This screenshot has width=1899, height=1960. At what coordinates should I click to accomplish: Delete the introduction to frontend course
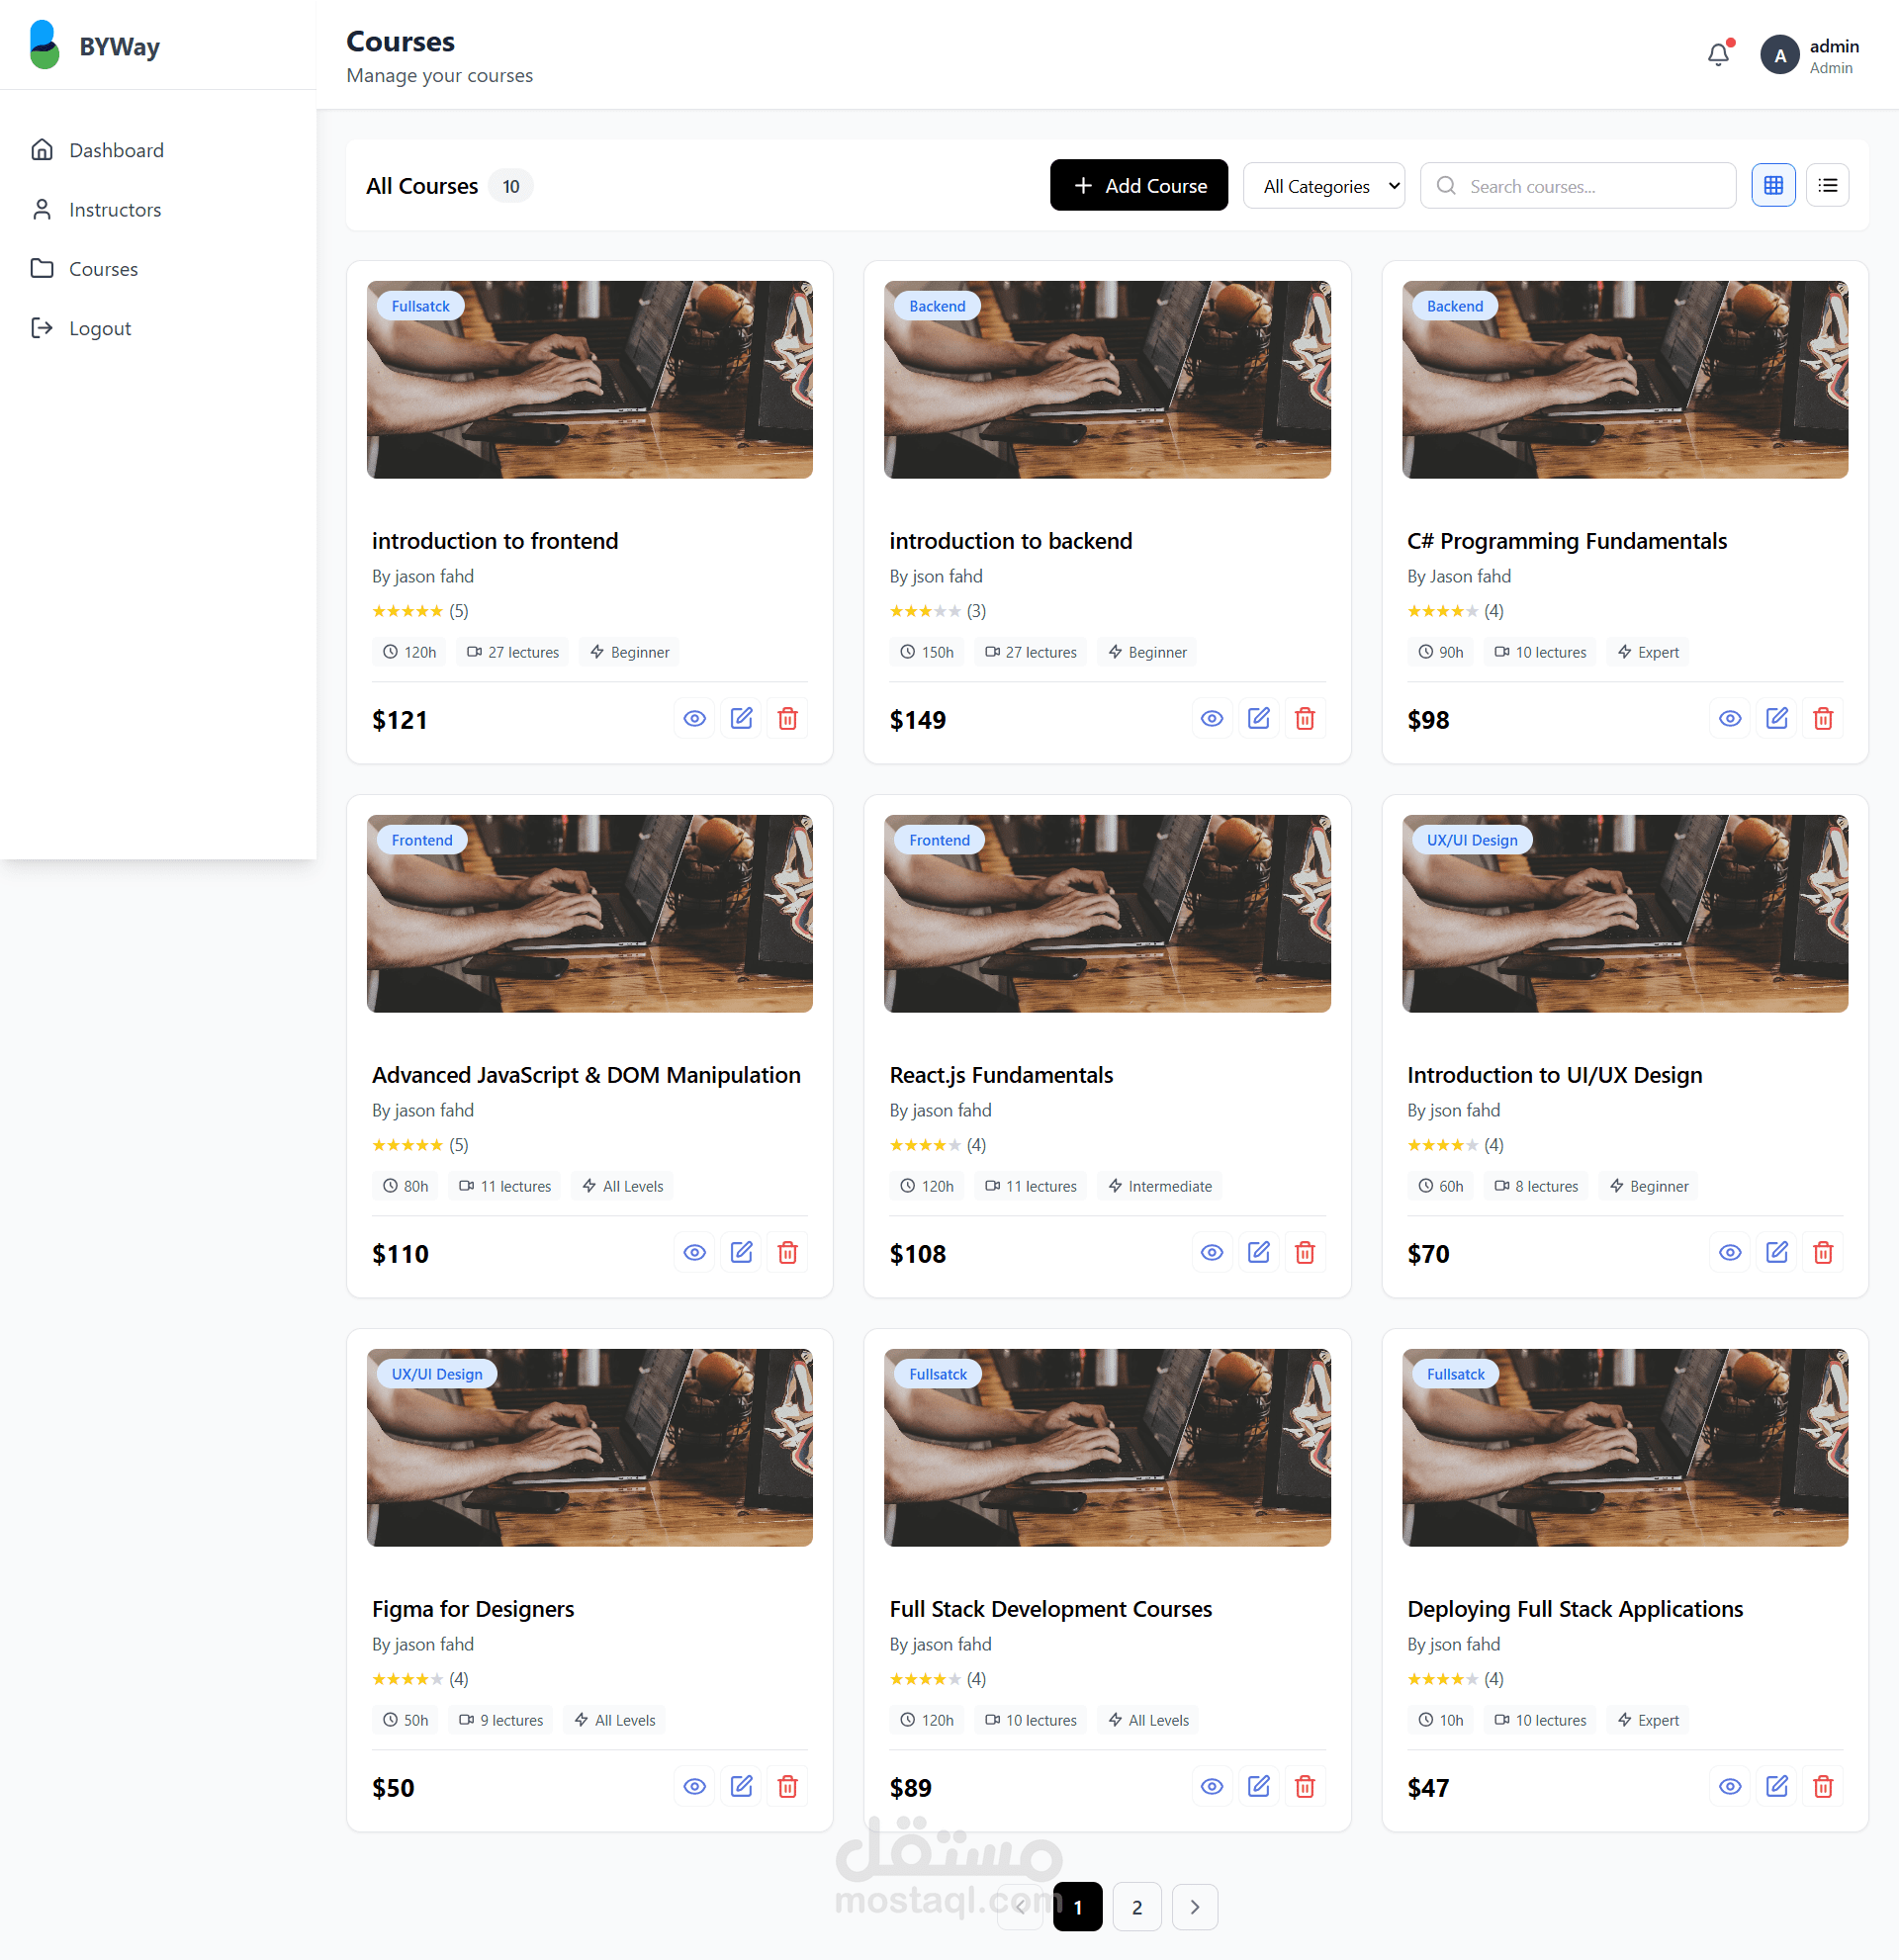pos(788,719)
